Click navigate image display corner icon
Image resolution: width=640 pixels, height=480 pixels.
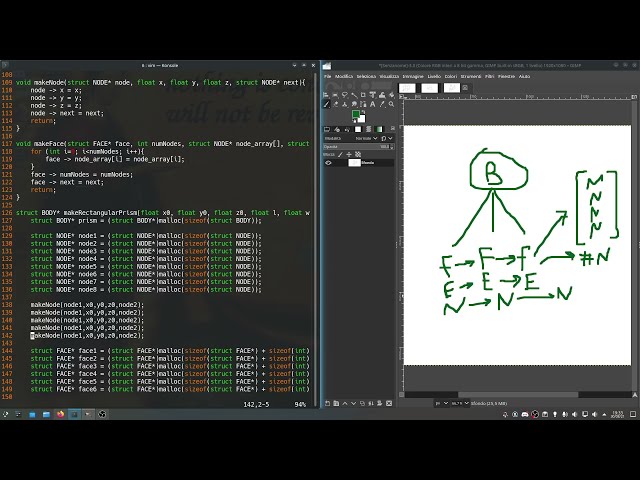[x=635, y=395]
